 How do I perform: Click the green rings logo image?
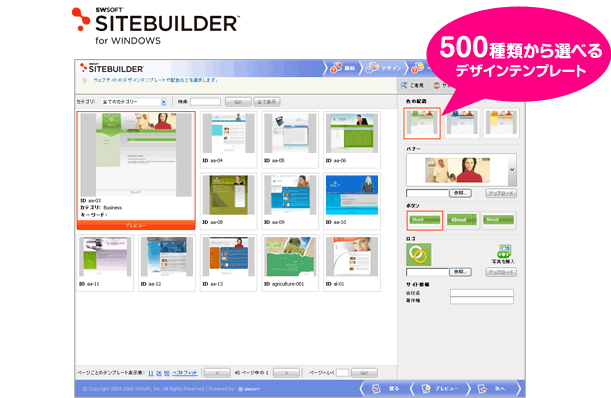[x=419, y=255]
